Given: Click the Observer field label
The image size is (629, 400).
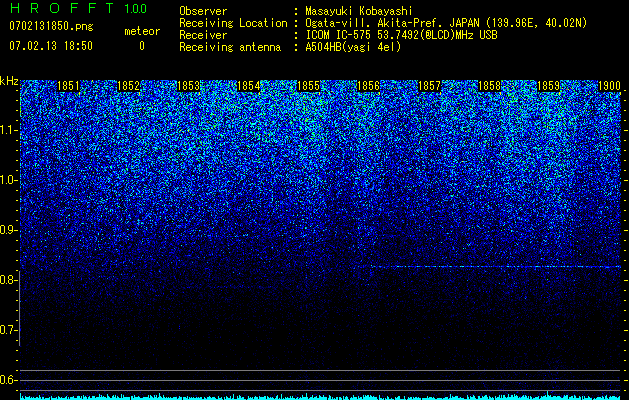Looking at the screenshot, I should tap(203, 11).
